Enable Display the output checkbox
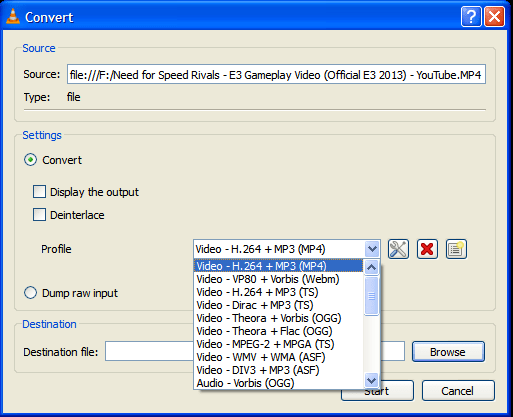The width and height of the screenshot is (513, 417). tap(39, 192)
